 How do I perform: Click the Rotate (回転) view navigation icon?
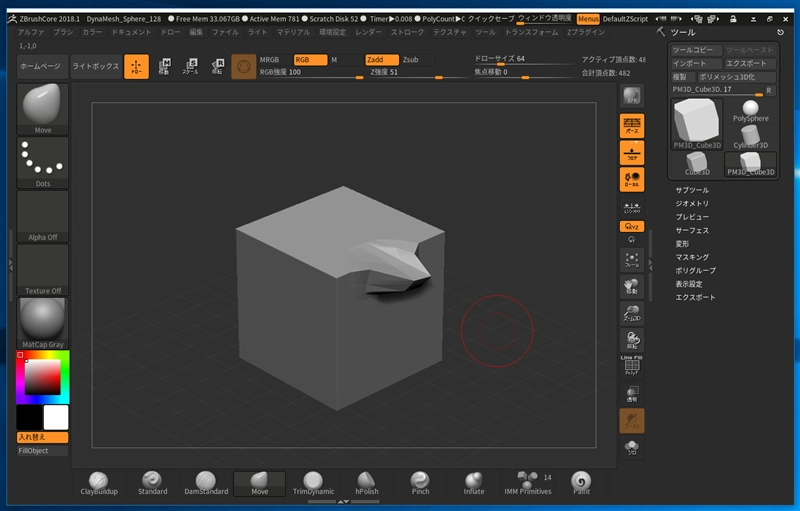pyautogui.click(x=632, y=340)
